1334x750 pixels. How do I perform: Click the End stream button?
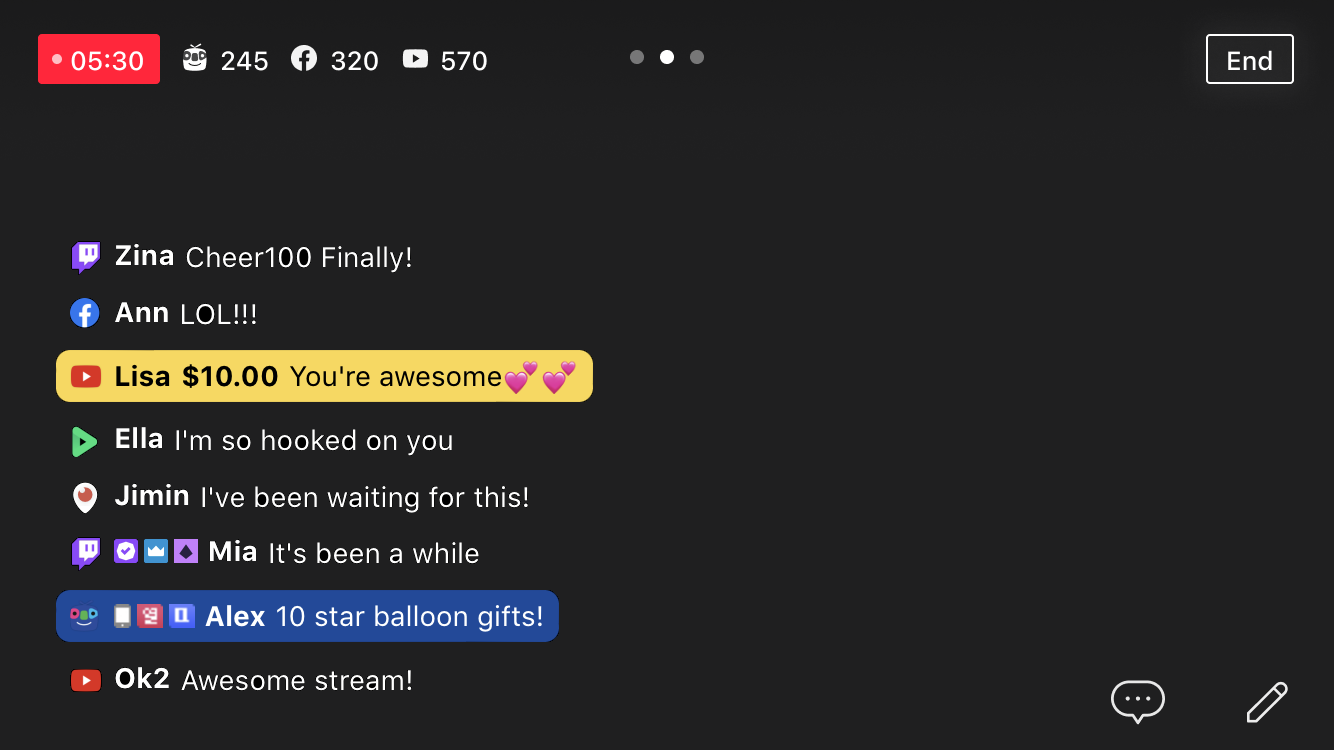[x=1249, y=60]
